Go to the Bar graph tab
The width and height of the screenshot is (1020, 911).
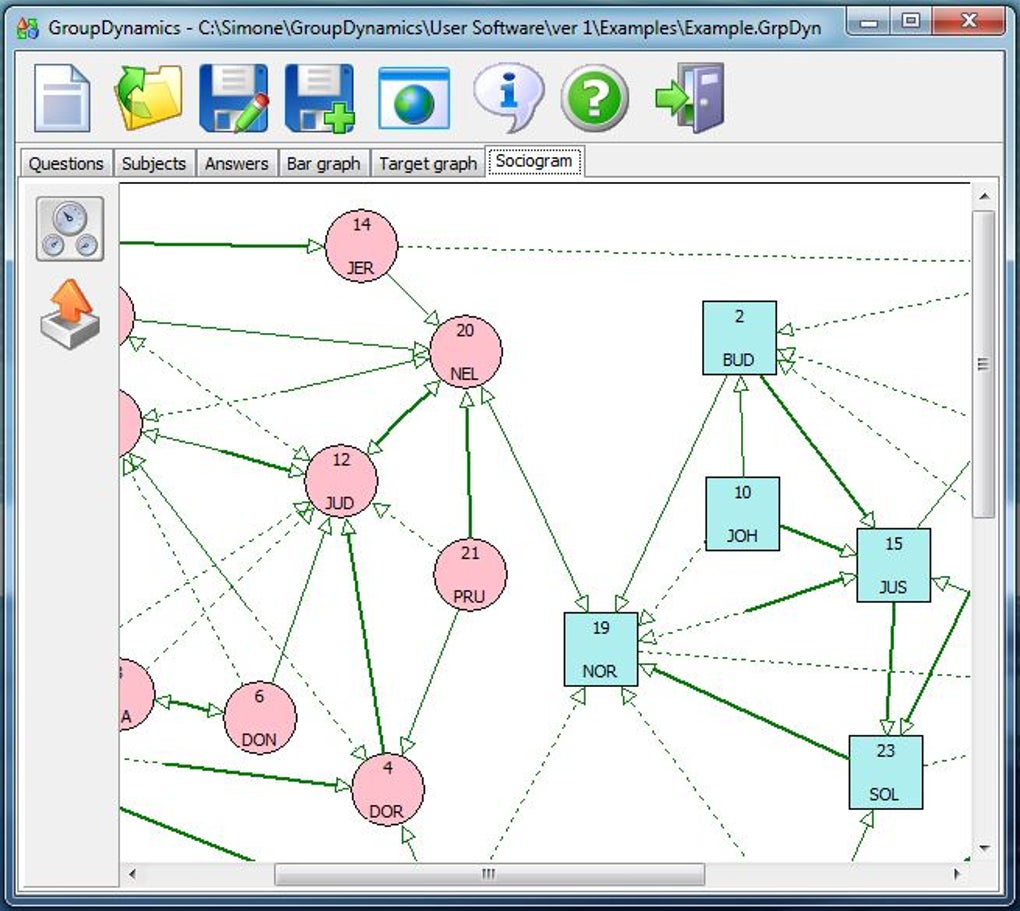click(x=324, y=163)
